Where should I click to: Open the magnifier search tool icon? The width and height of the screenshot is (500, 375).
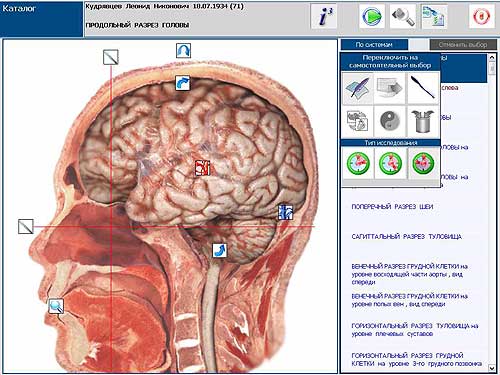403,16
